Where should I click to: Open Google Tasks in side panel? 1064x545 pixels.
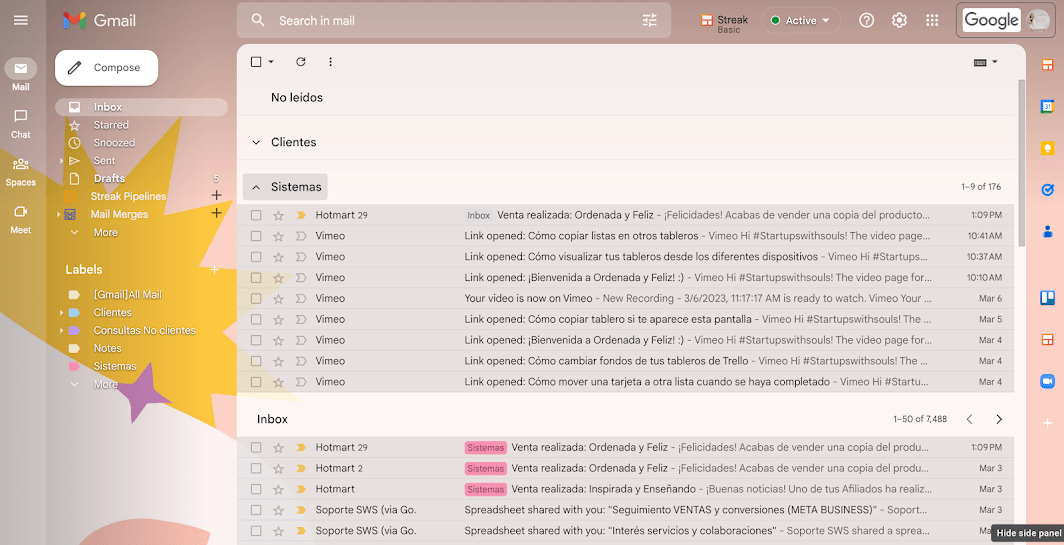point(1047,190)
